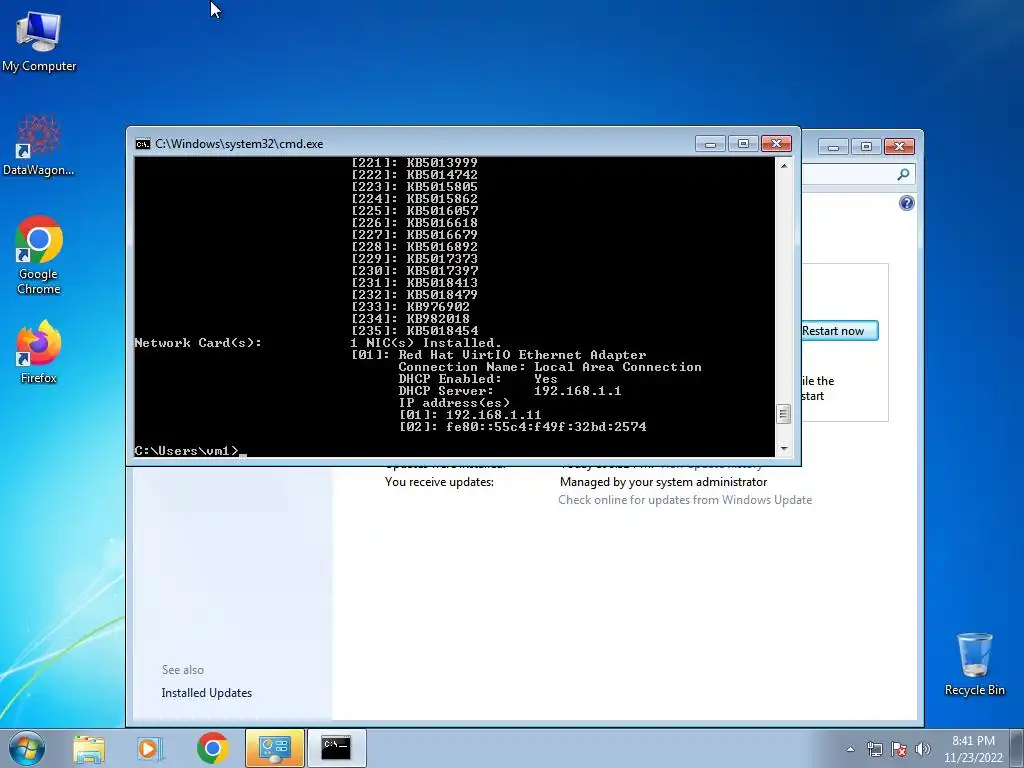Open Windows Media Player from the taskbar

point(150,748)
